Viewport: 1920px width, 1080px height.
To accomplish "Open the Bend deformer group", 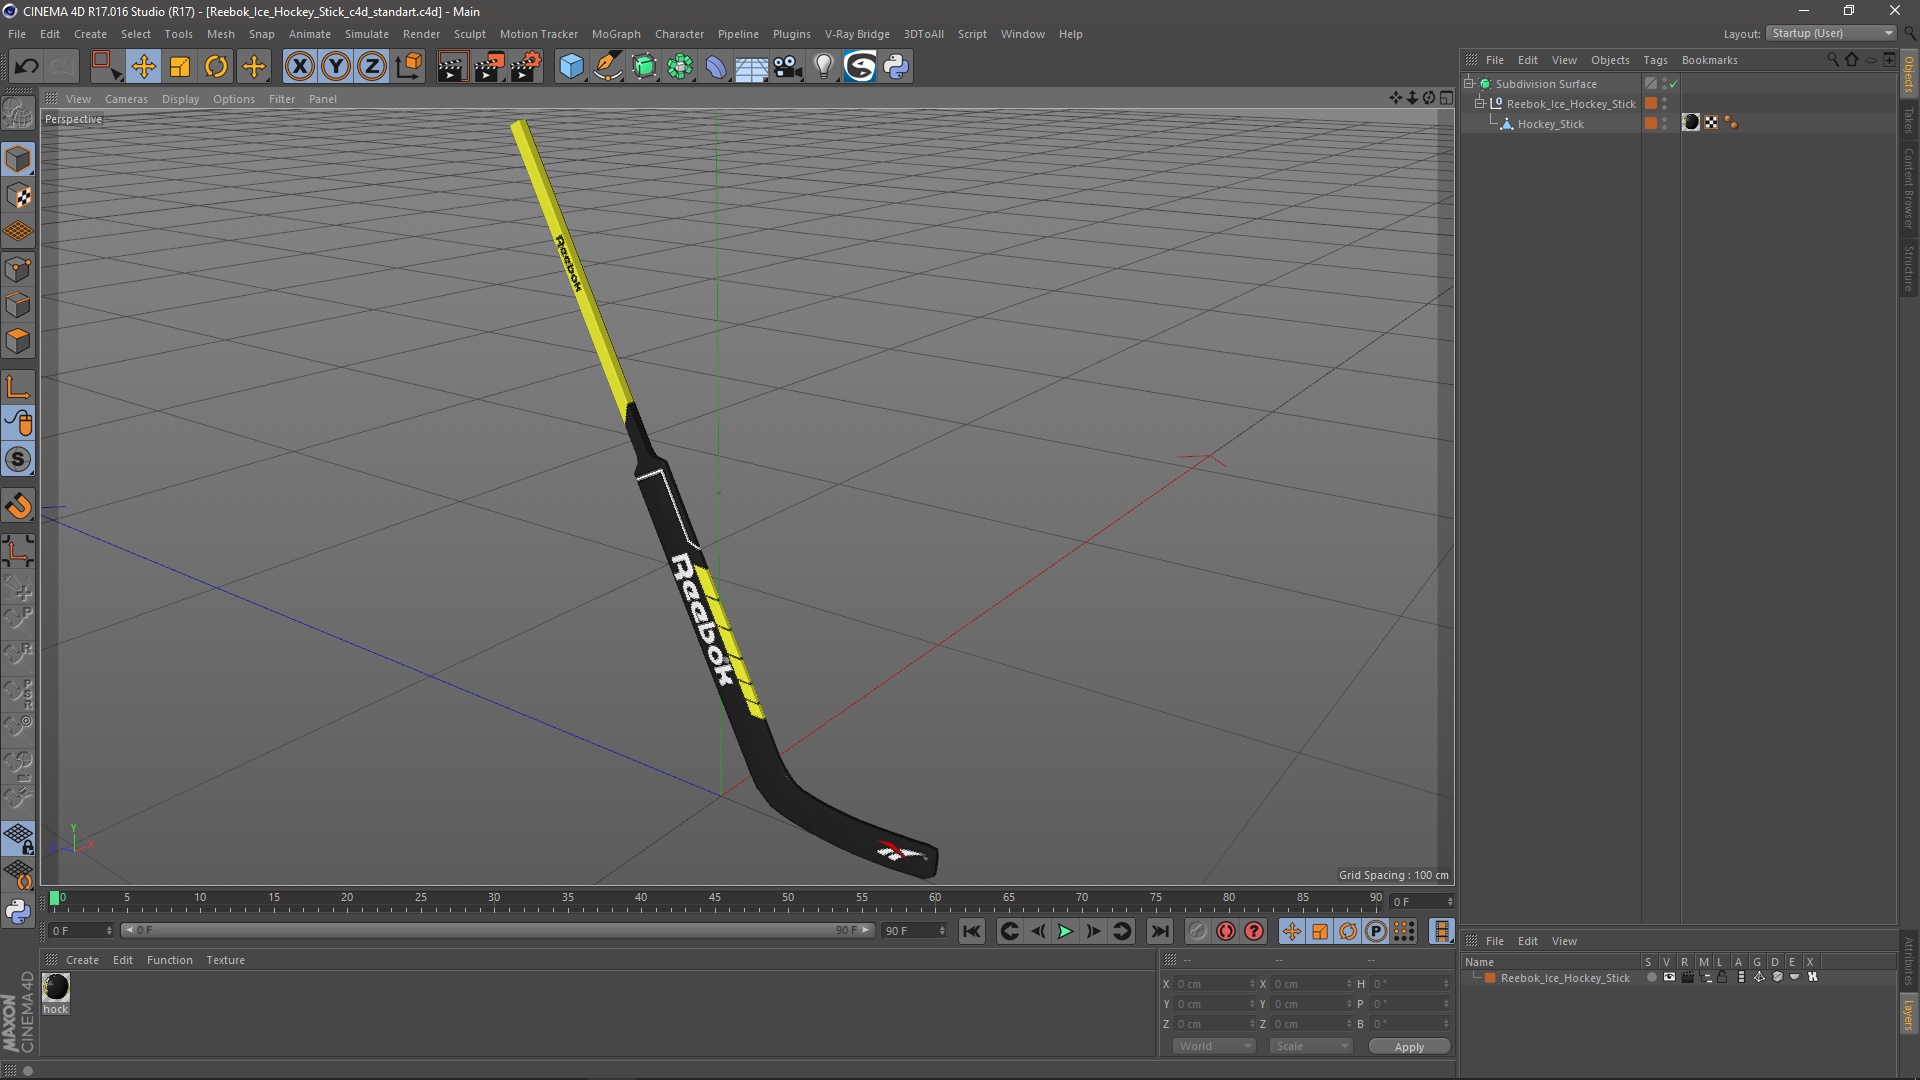I will pos(716,67).
